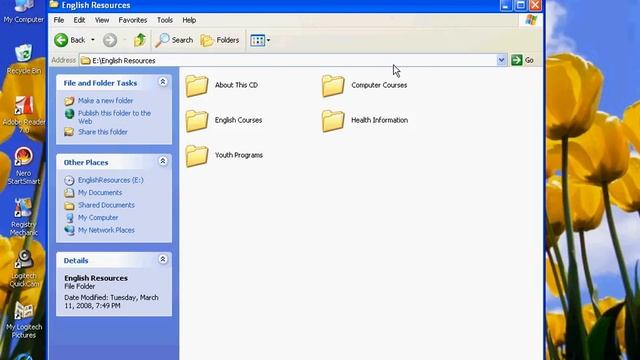
Task: Select the Computer Courses folder icon
Action: click(x=333, y=86)
